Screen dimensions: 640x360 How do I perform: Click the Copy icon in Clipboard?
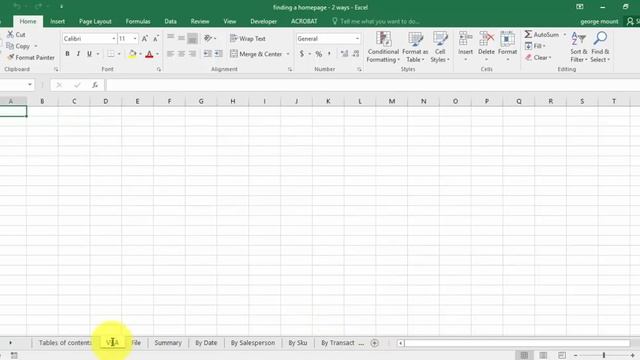coord(10,46)
